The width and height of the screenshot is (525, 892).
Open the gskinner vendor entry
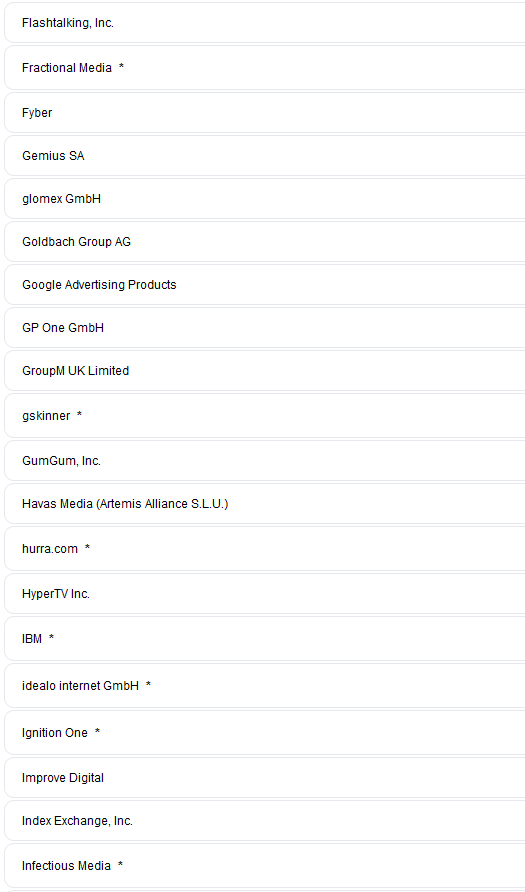click(x=264, y=416)
